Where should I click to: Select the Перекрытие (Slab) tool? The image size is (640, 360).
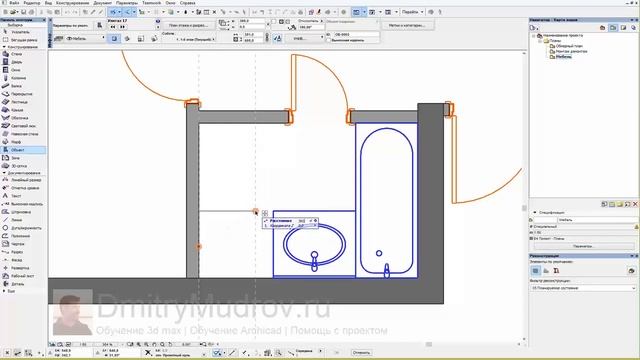point(23,94)
